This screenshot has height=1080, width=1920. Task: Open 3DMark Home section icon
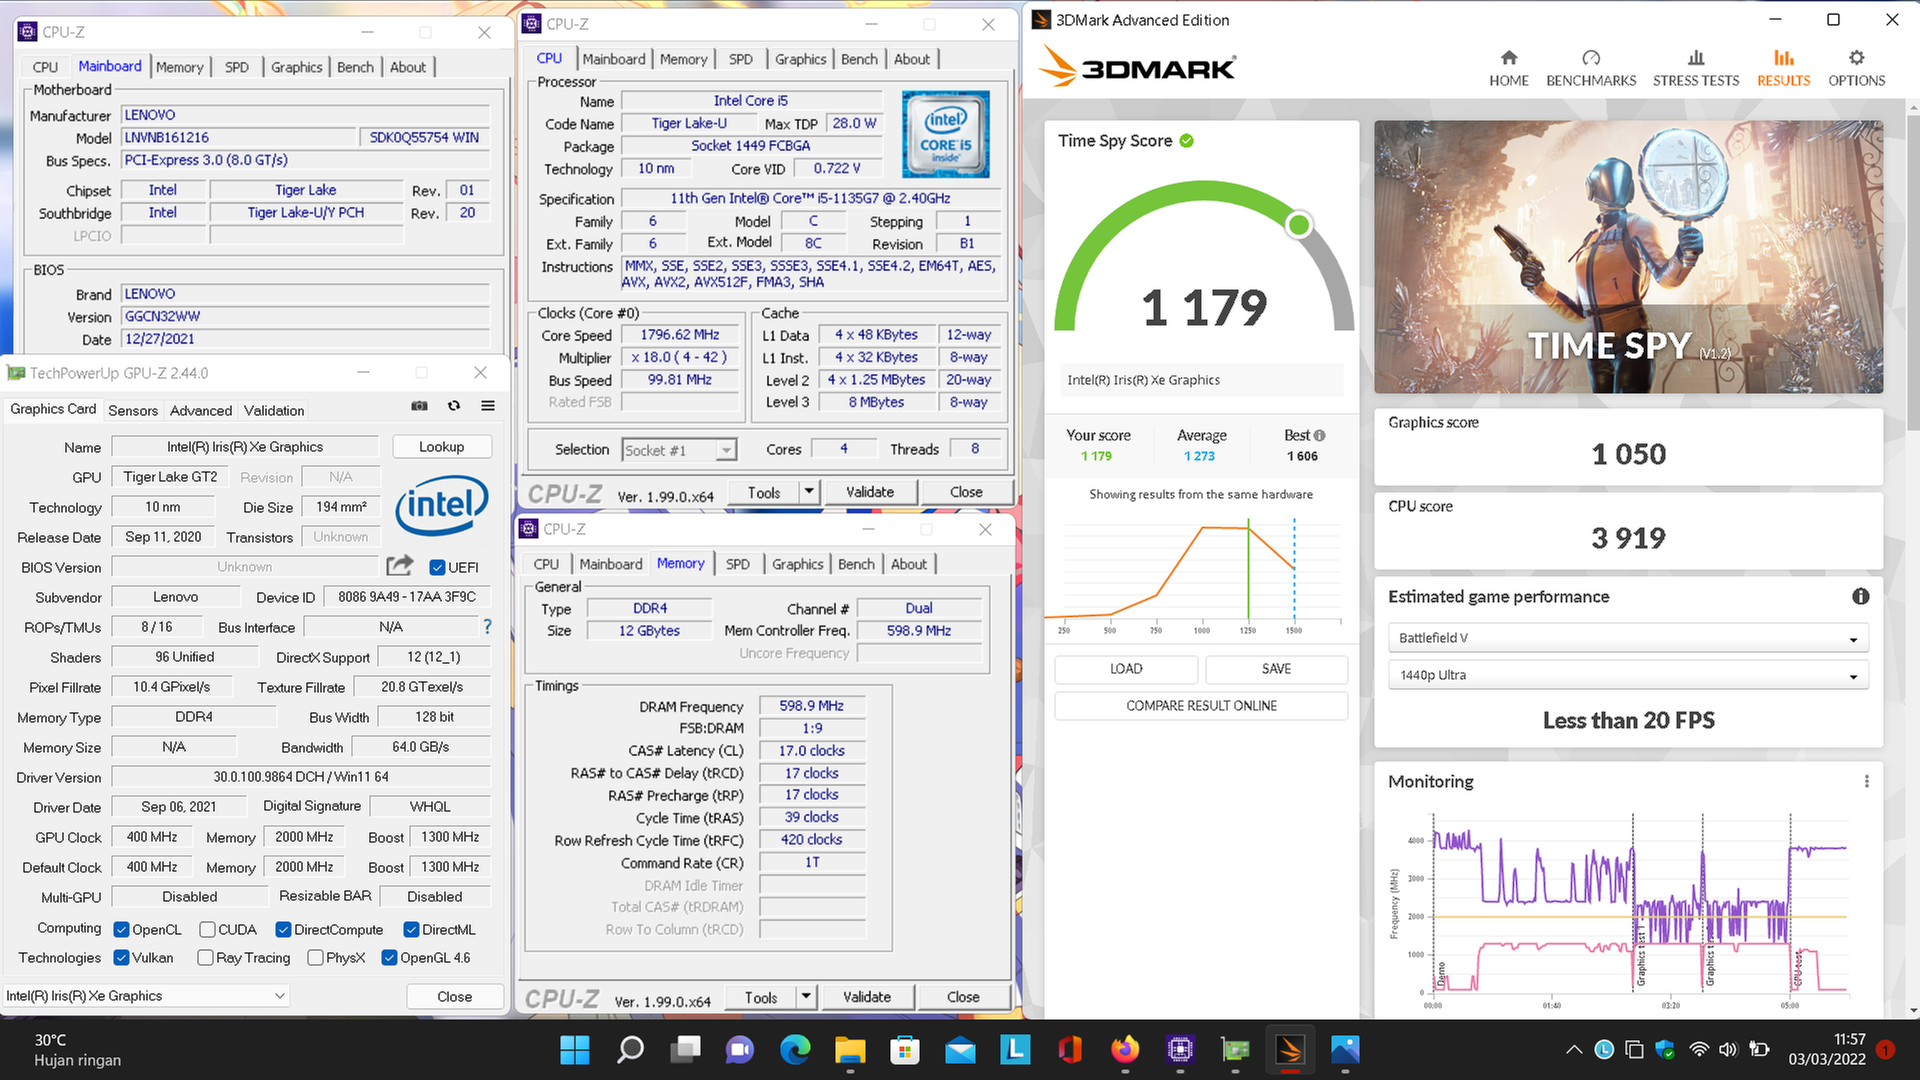pos(1509,58)
